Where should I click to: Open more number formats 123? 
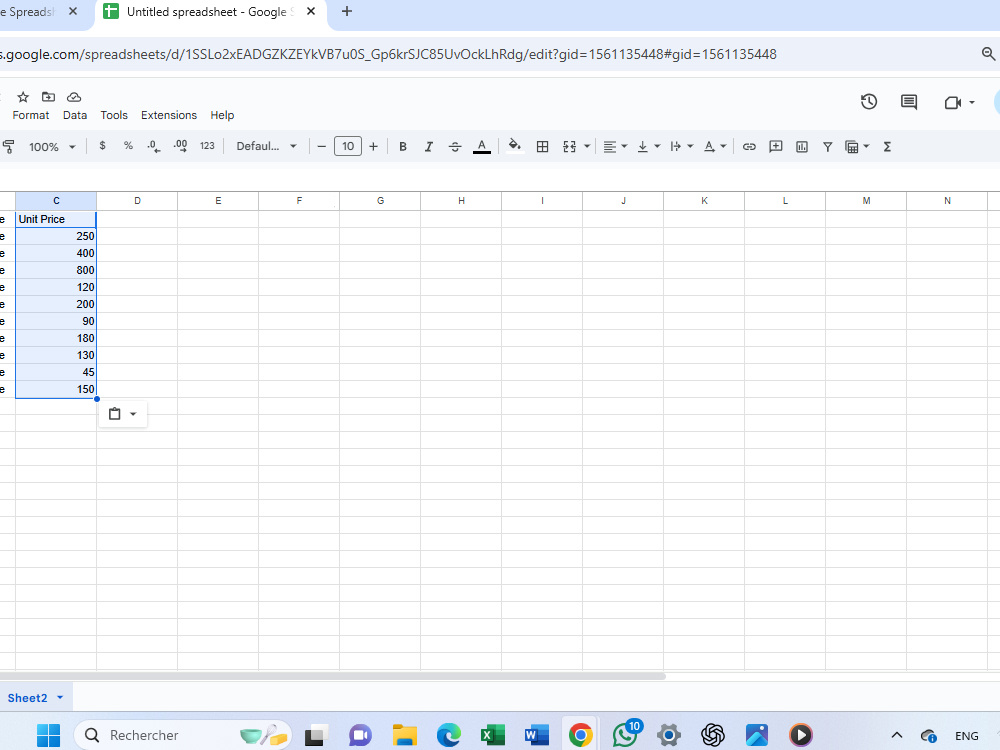click(207, 146)
